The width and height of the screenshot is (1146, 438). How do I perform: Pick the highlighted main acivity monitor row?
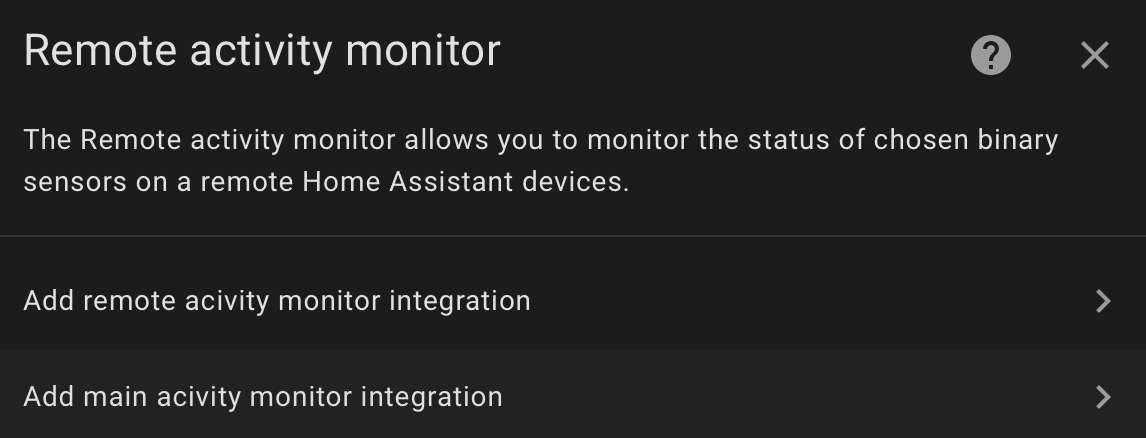pos(573,396)
